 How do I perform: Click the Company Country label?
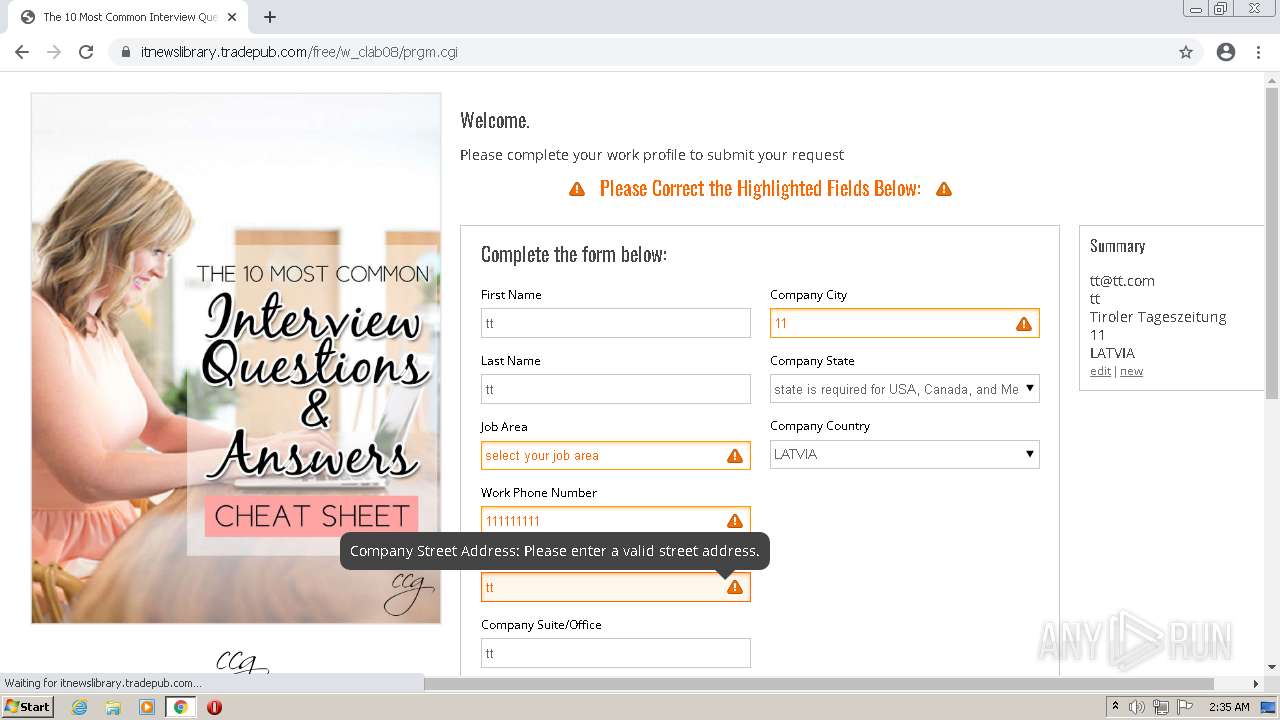point(820,426)
